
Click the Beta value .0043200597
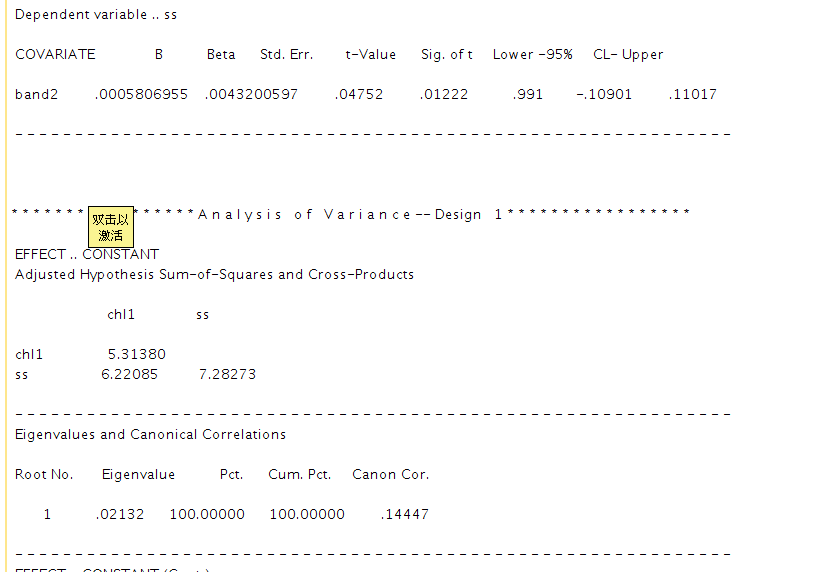251,94
